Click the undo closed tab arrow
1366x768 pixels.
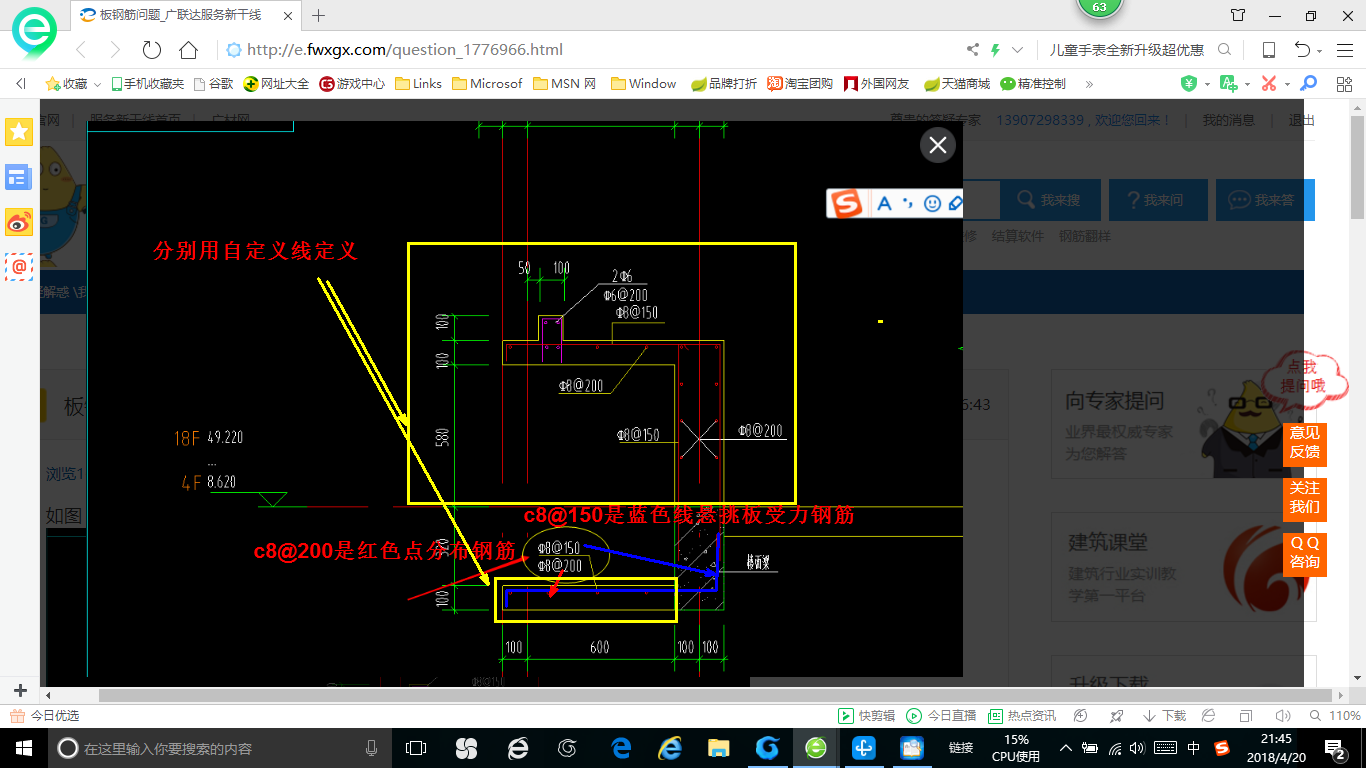[x=1302, y=50]
